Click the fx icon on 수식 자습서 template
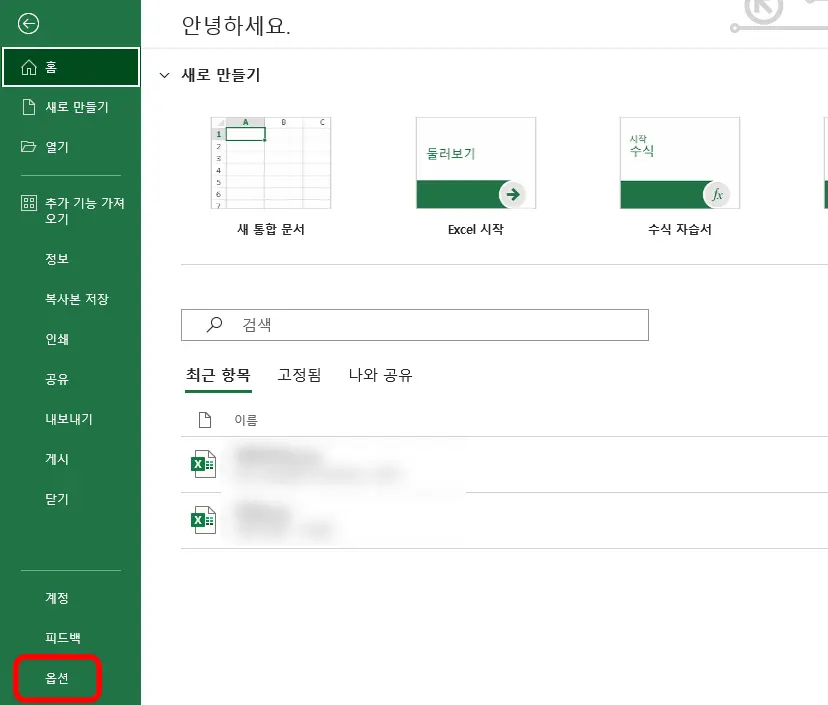828x705 pixels. pyautogui.click(x=717, y=196)
